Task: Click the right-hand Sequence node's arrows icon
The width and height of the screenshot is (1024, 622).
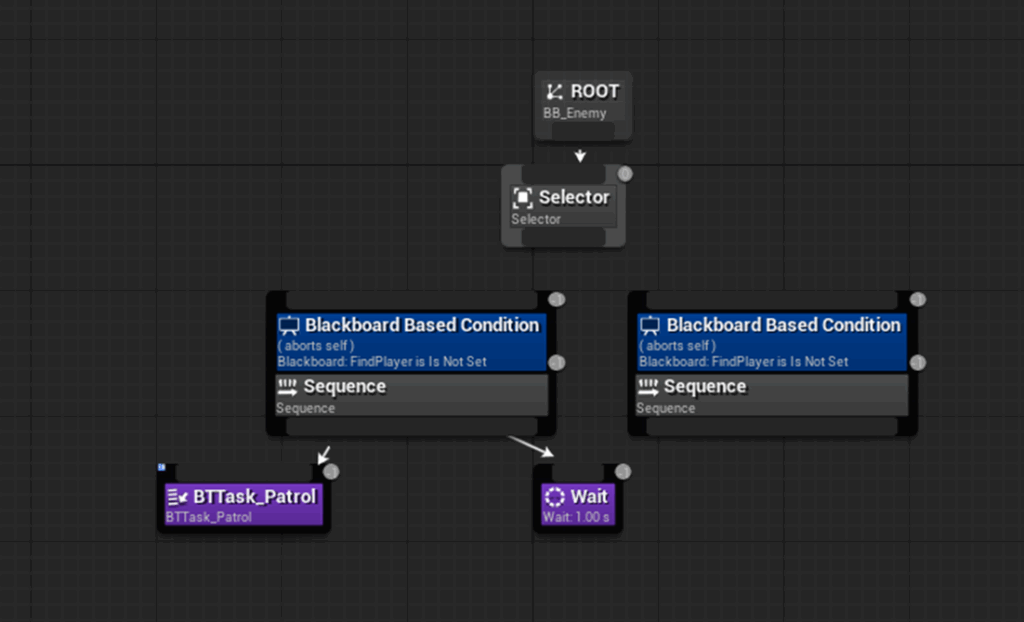Action: [x=649, y=387]
